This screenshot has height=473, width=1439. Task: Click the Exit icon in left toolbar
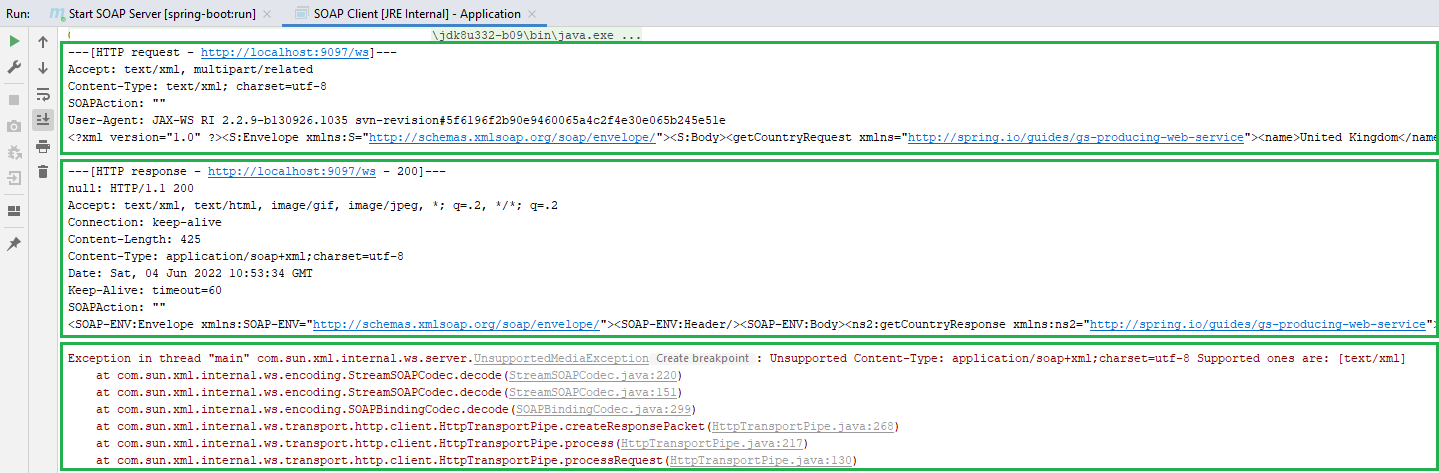(14, 178)
